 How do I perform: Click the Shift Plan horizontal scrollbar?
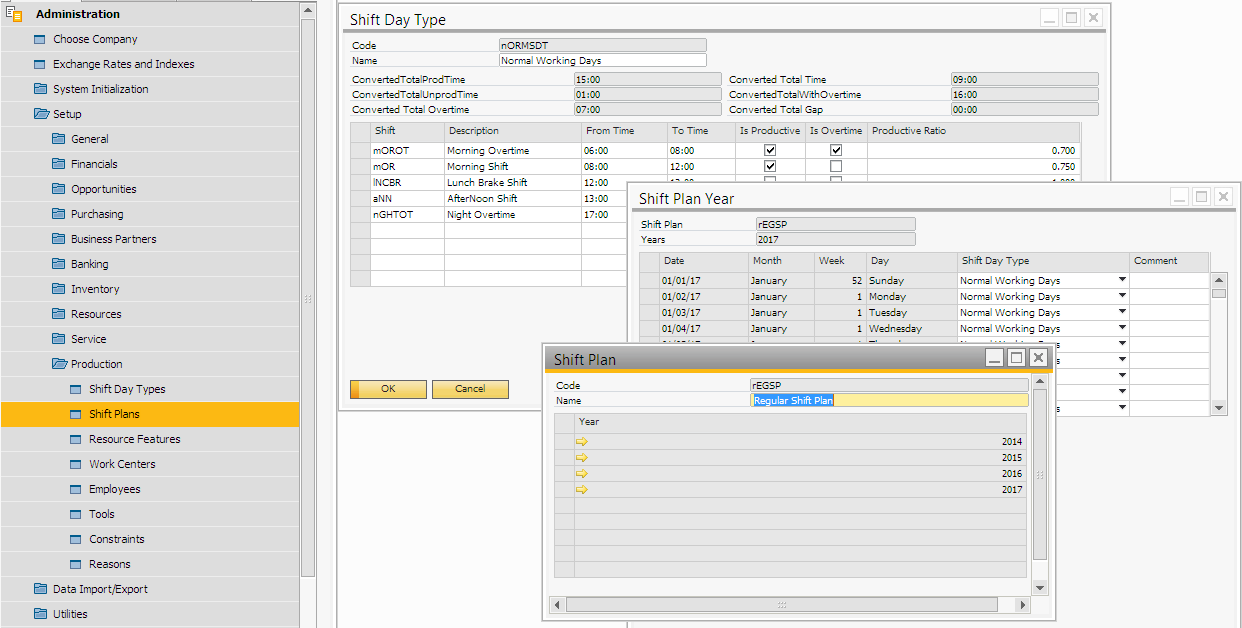(781, 605)
